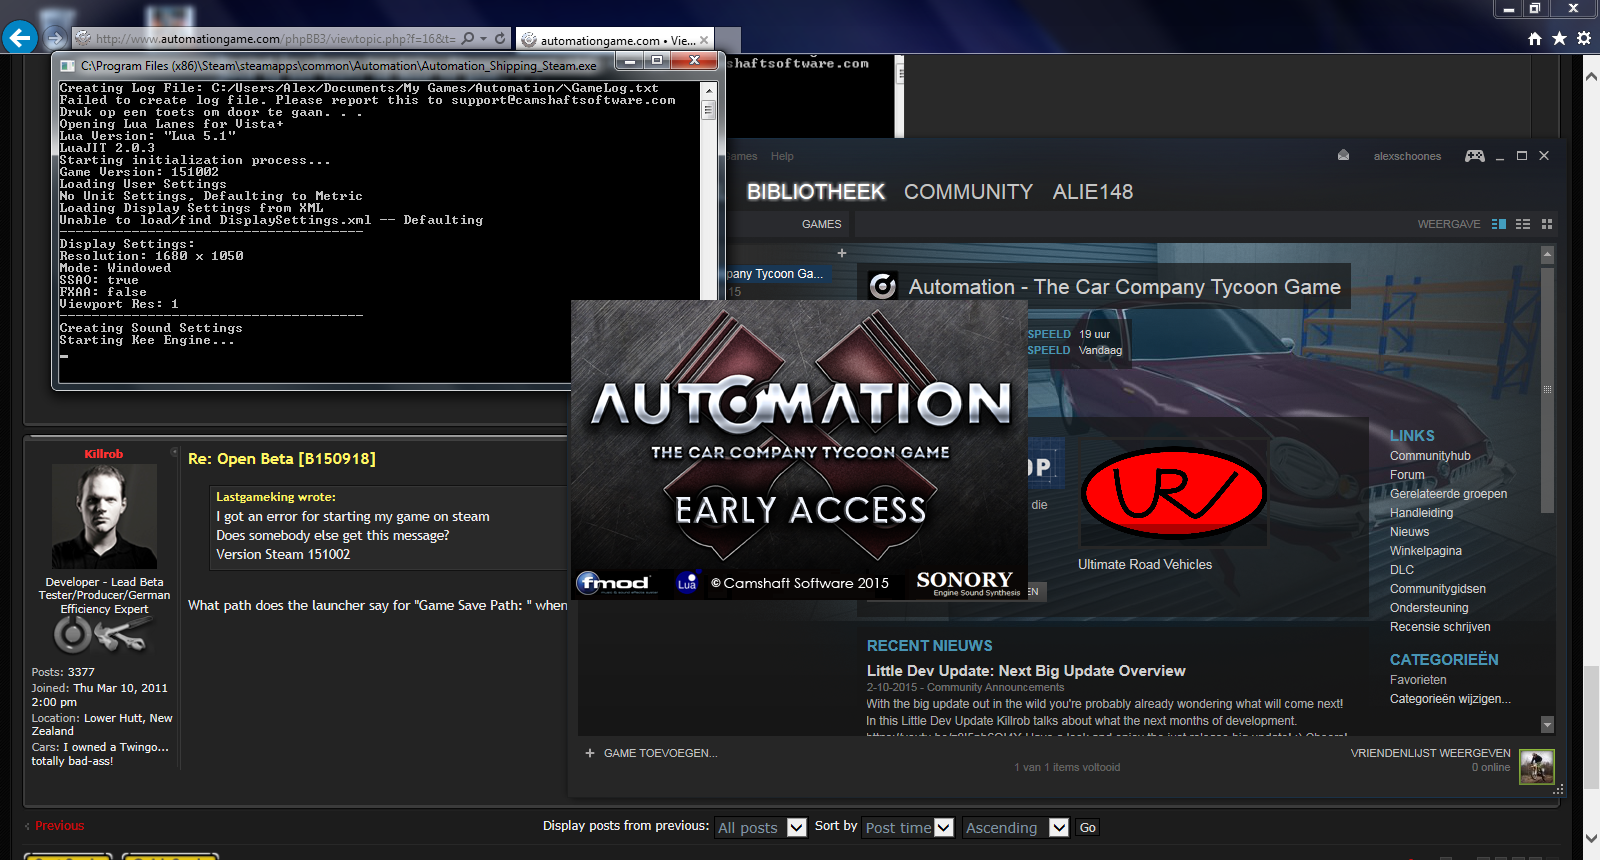Click the Automation game icon in header
This screenshot has width=1600, height=860.
pos(883,286)
